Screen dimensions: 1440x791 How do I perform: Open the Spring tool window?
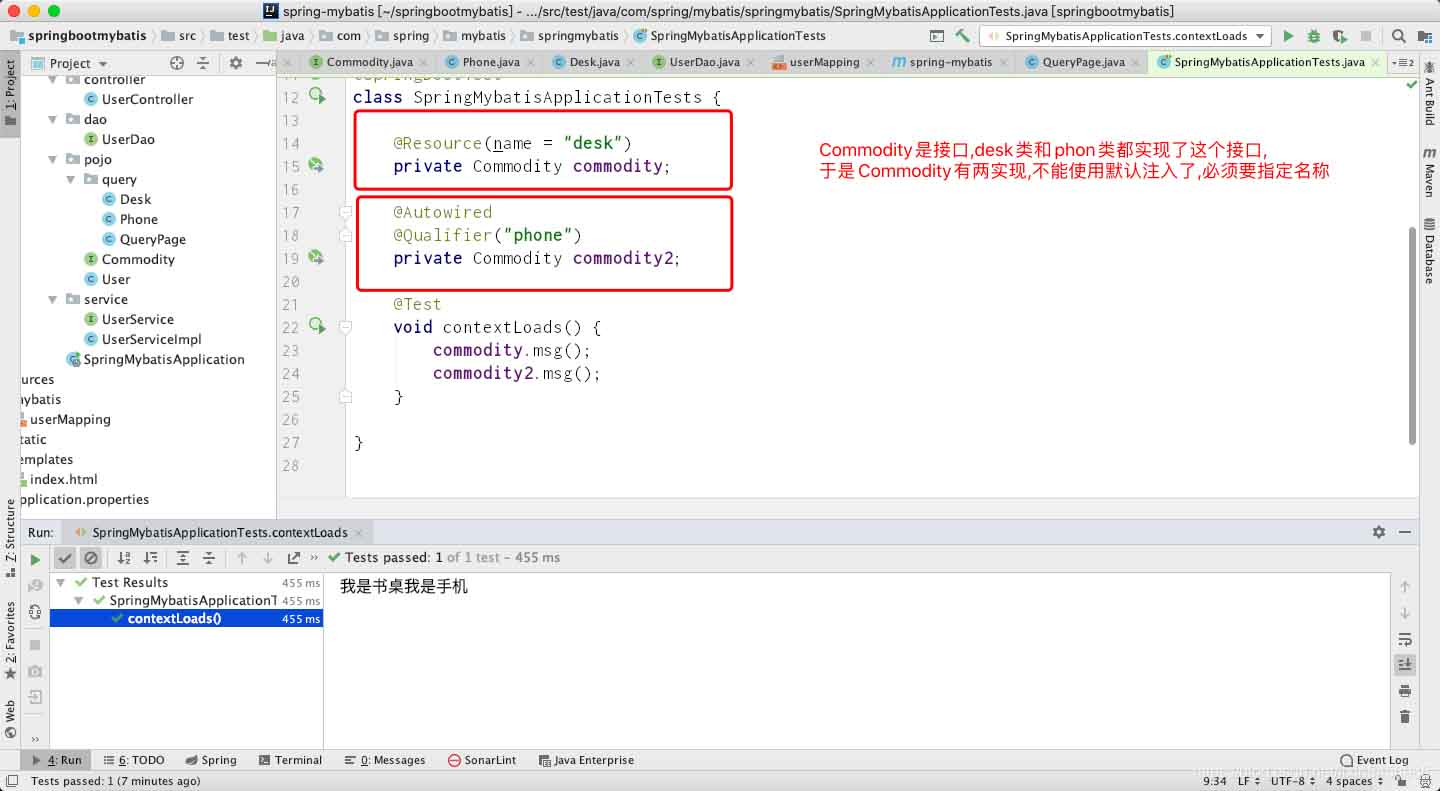click(x=210, y=760)
